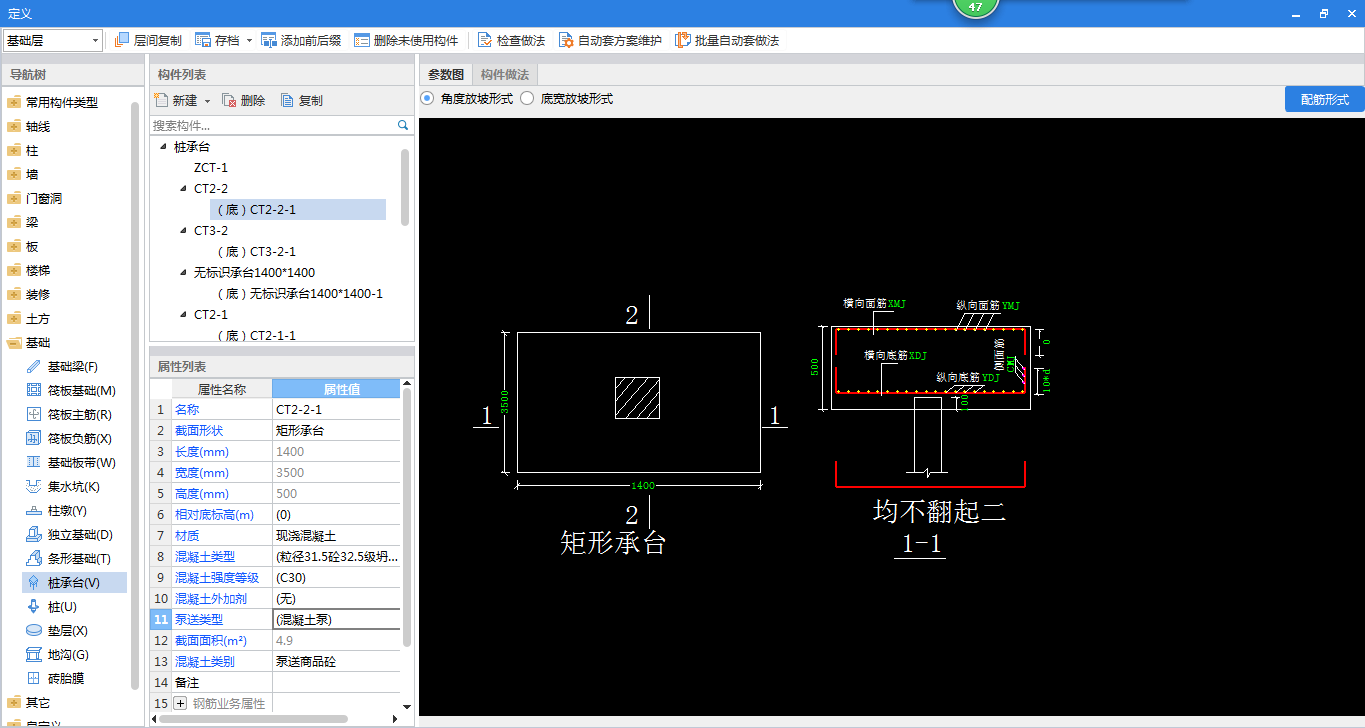Click 材质 value 现浇混凝土
This screenshot has height=728, width=1365.
336,535
